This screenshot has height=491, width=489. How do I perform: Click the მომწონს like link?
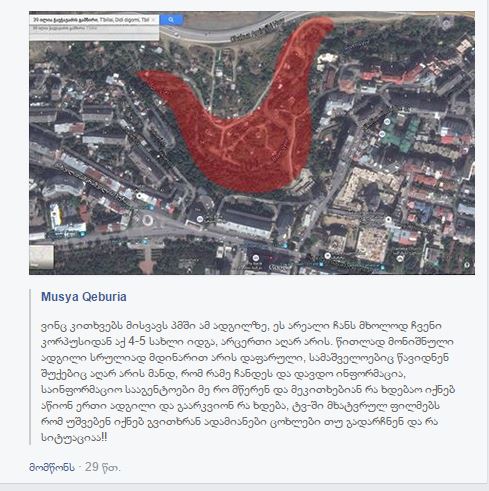point(52,467)
